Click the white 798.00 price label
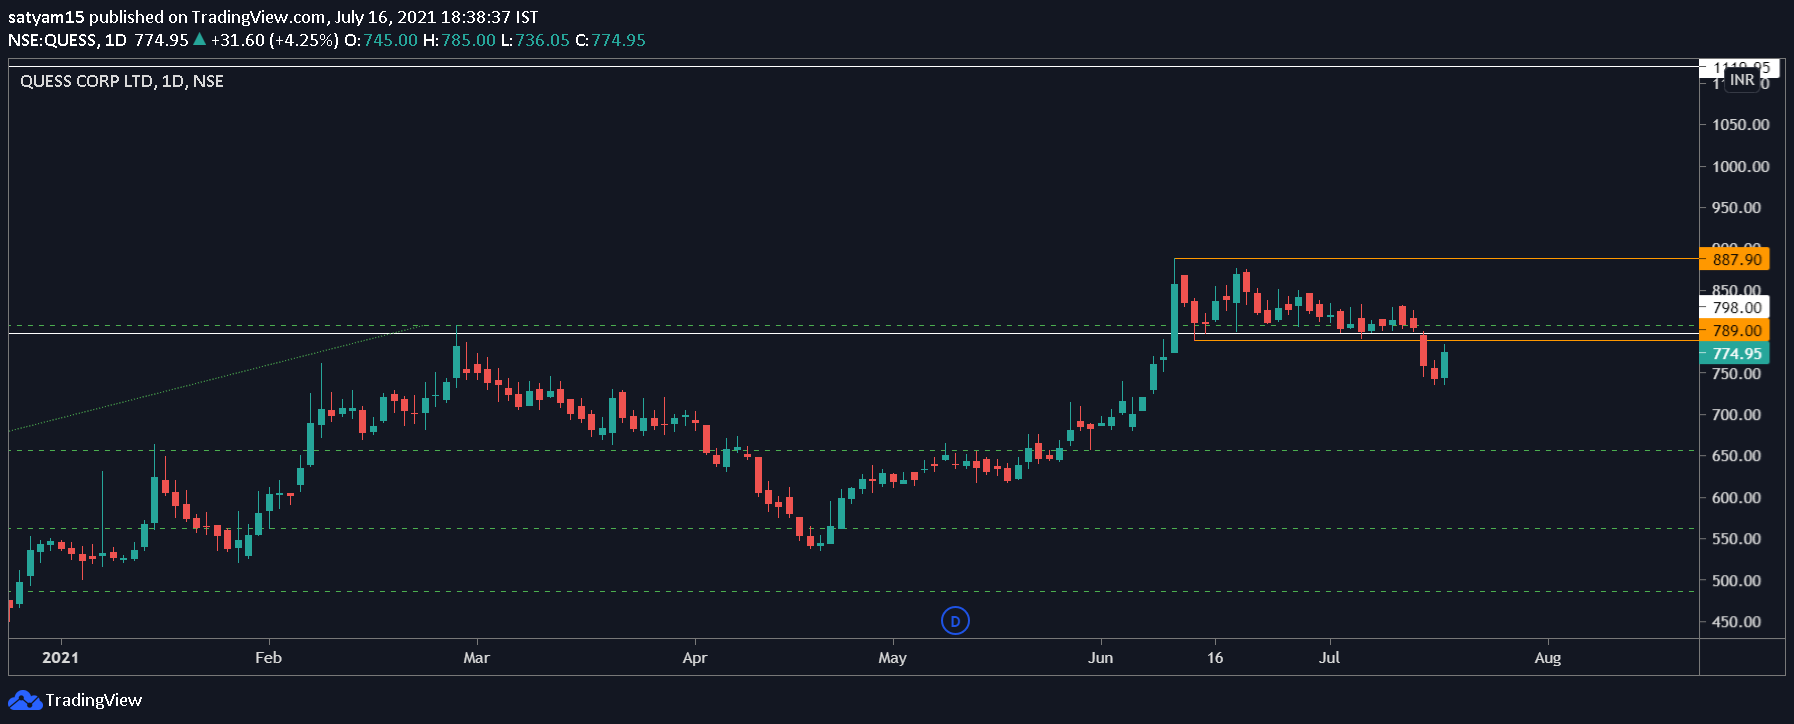The width and height of the screenshot is (1794, 724). [x=1735, y=308]
